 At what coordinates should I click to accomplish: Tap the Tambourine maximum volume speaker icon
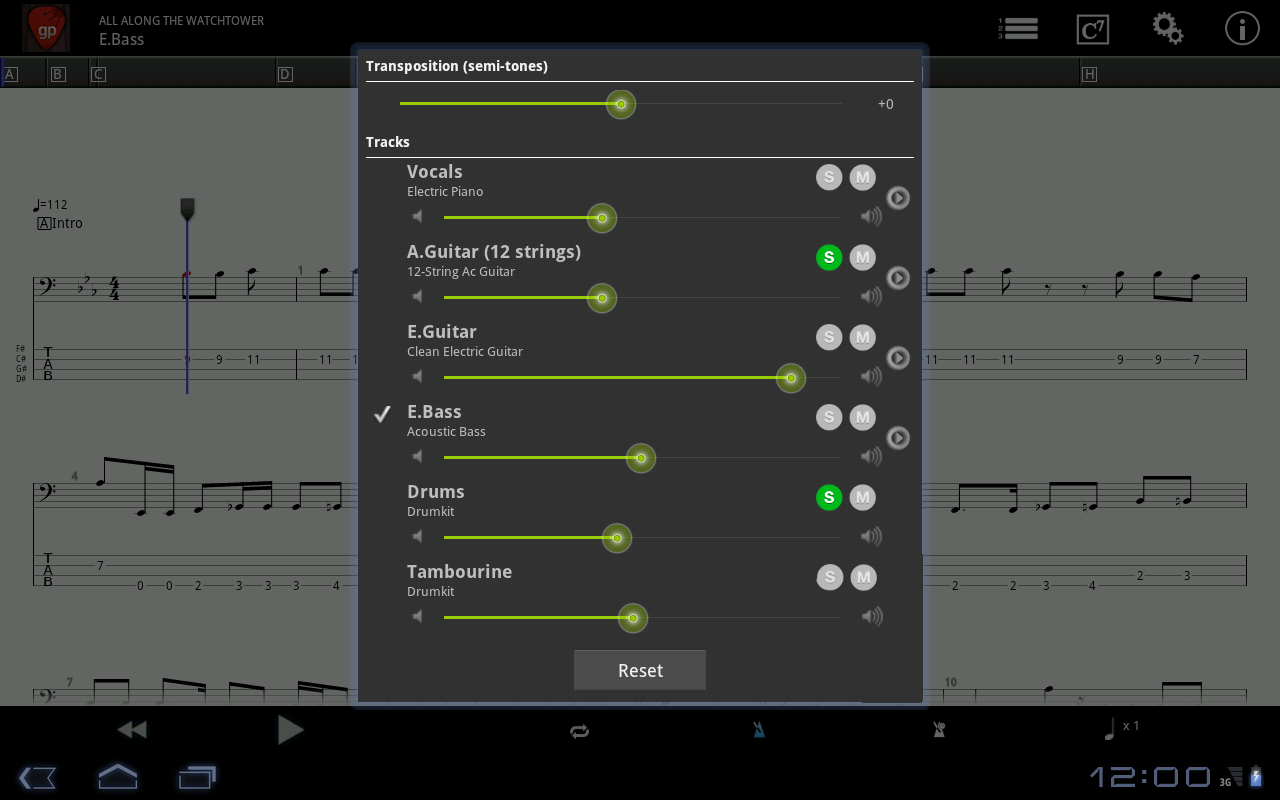[871, 616]
